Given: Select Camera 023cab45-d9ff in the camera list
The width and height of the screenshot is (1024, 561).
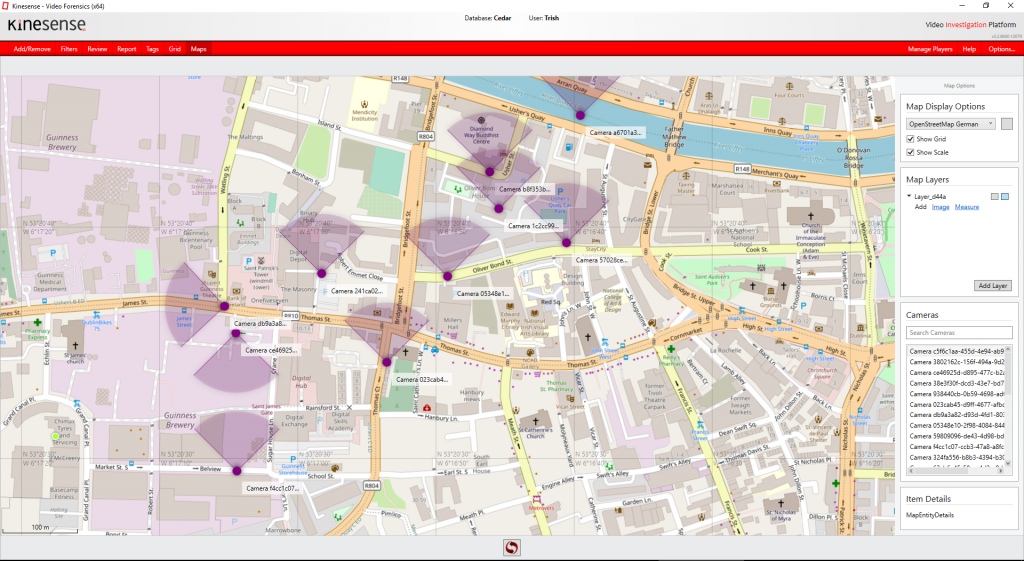Looking at the screenshot, I should 956,404.
